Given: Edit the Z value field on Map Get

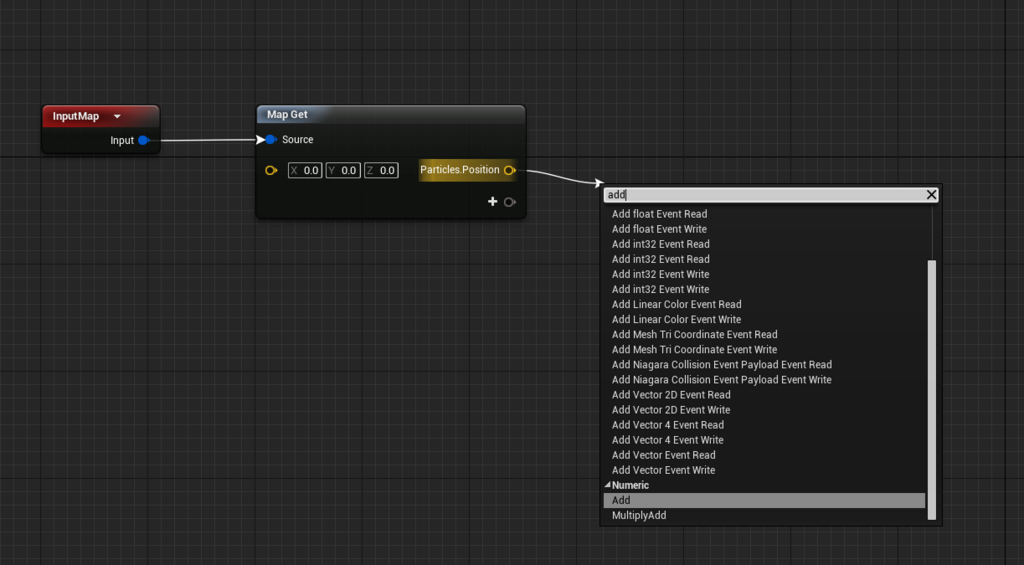Looking at the screenshot, I should point(381,170).
